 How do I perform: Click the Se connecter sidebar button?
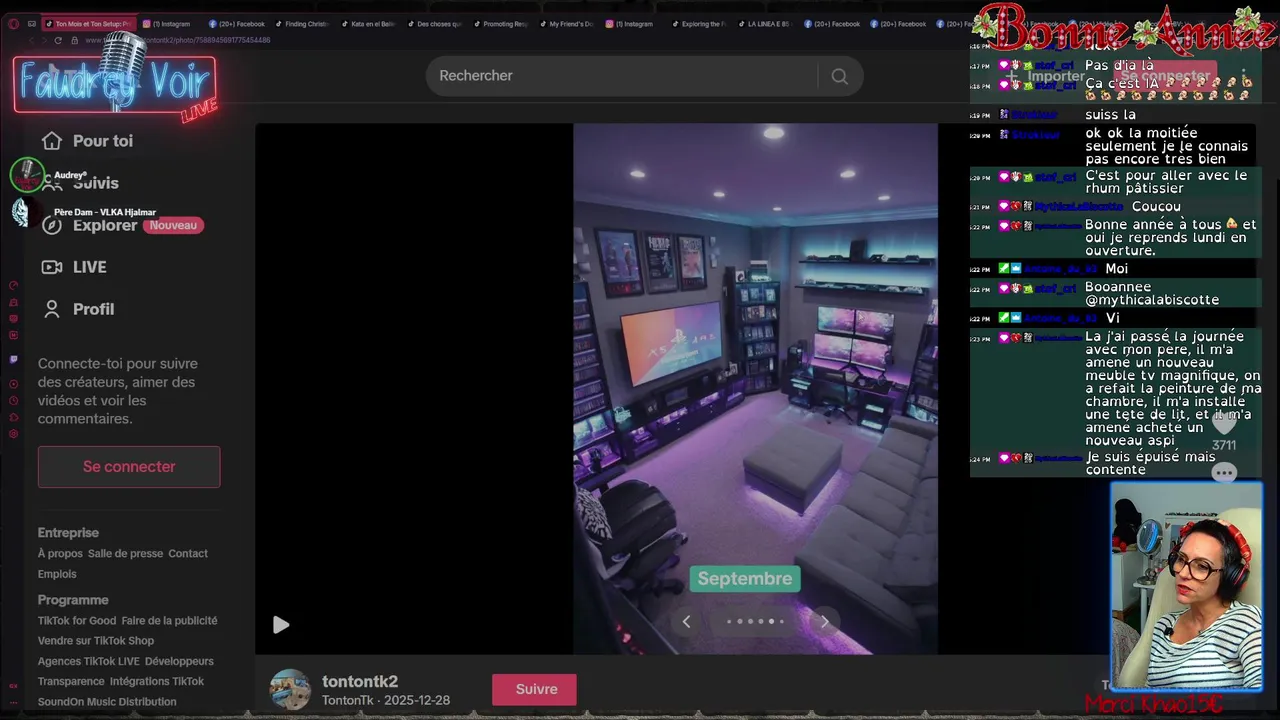(129, 467)
